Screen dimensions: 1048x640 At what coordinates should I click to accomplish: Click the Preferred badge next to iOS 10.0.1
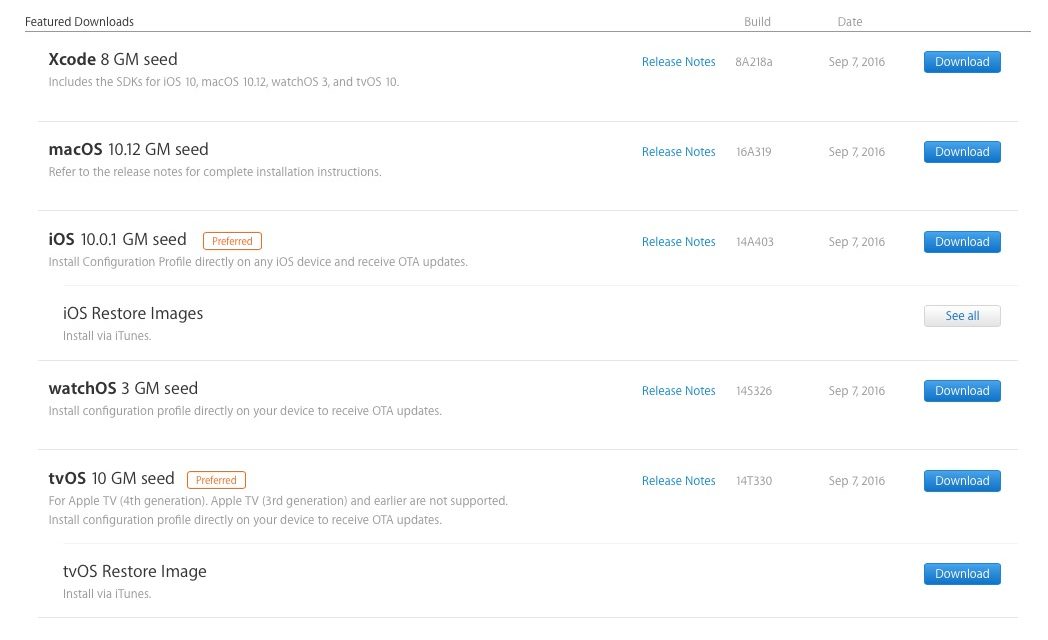click(232, 241)
